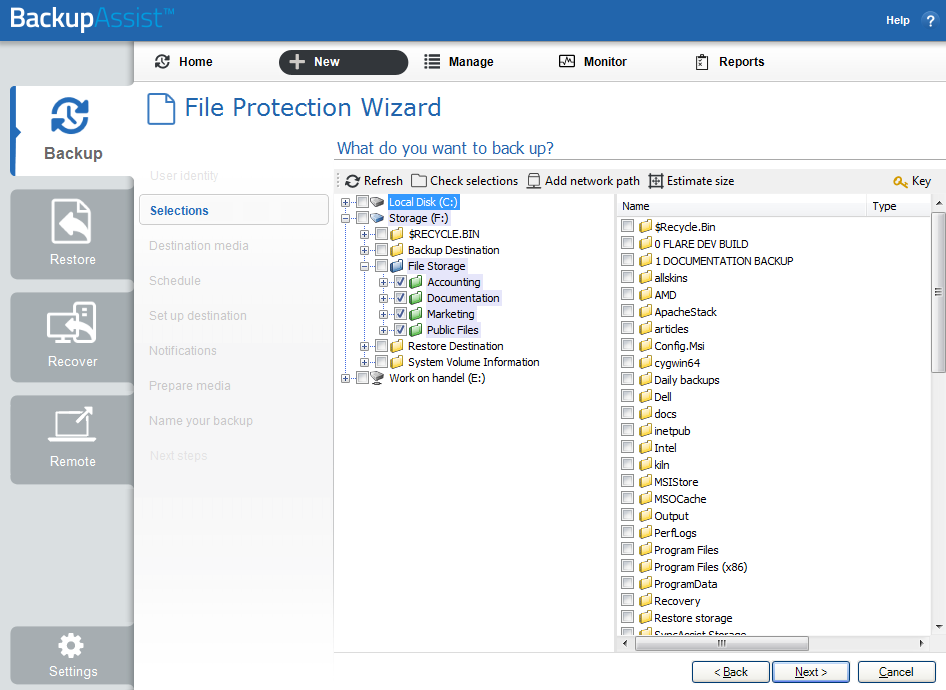Image resolution: width=946 pixels, height=690 pixels.
Task: Open the Remote section icon
Action: (x=72, y=425)
